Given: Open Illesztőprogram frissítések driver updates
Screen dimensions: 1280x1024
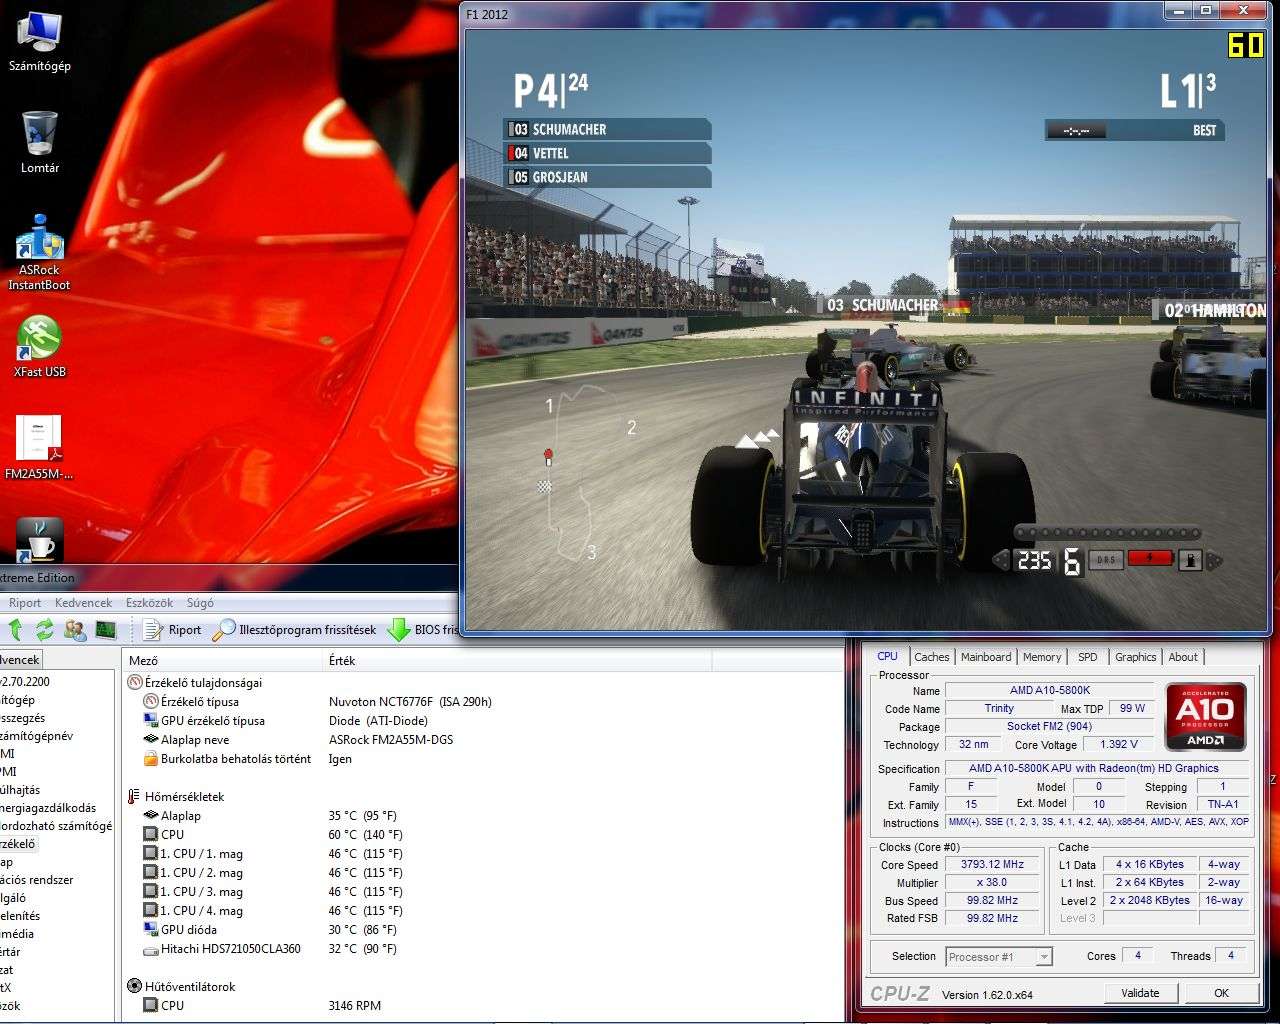Looking at the screenshot, I should click(295, 629).
